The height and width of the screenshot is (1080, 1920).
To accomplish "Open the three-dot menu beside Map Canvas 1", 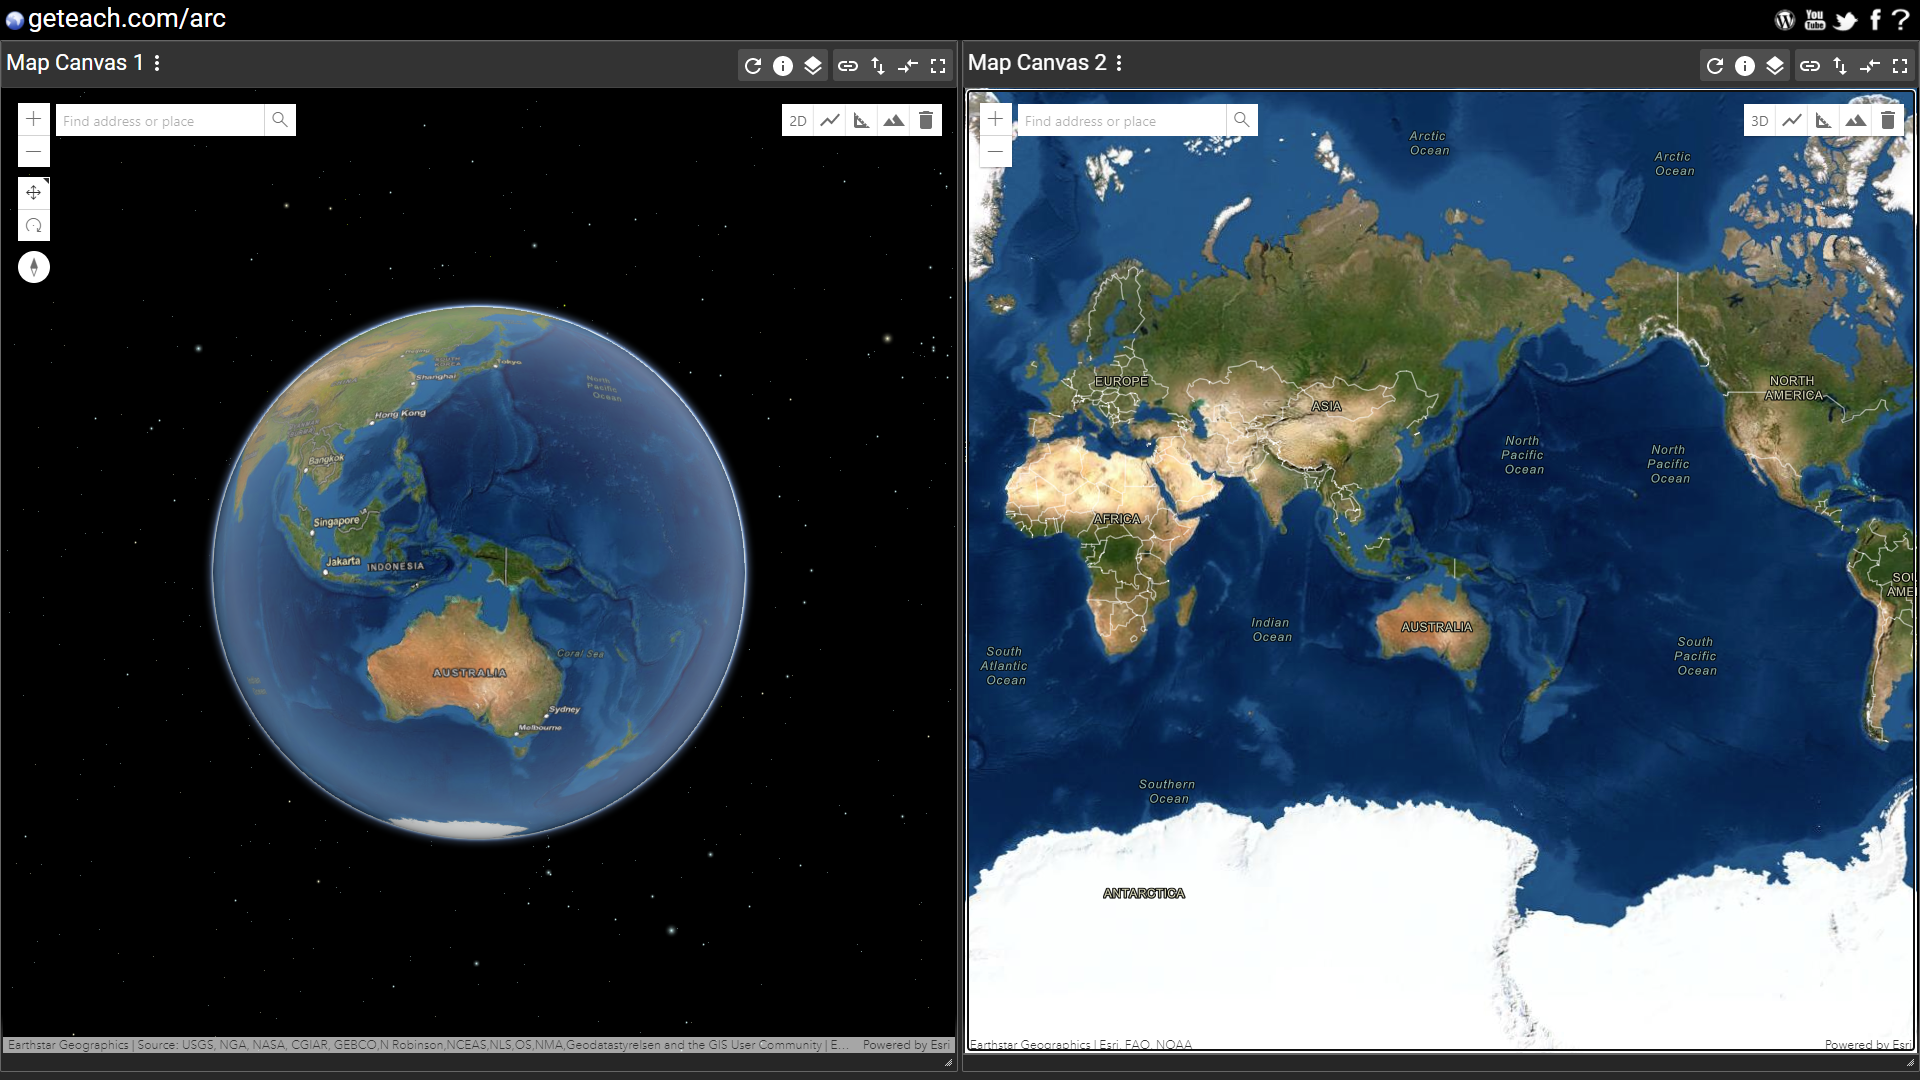I will pyautogui.click(x=156, y=63).
